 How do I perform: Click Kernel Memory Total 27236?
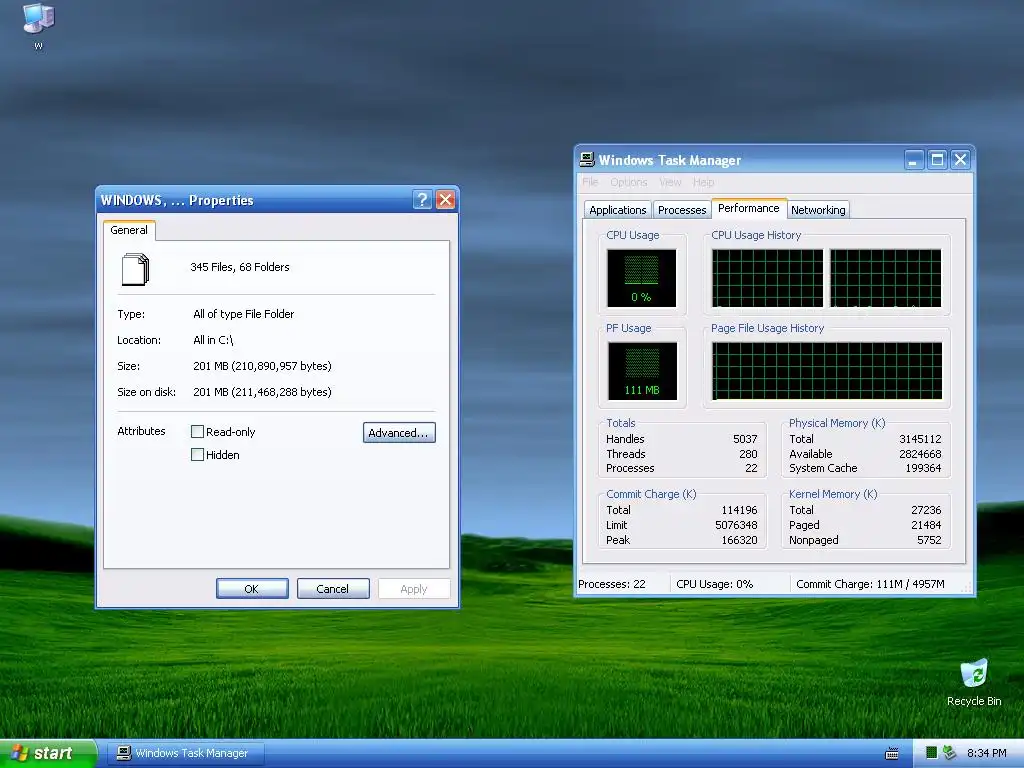(x=926, y=510)
